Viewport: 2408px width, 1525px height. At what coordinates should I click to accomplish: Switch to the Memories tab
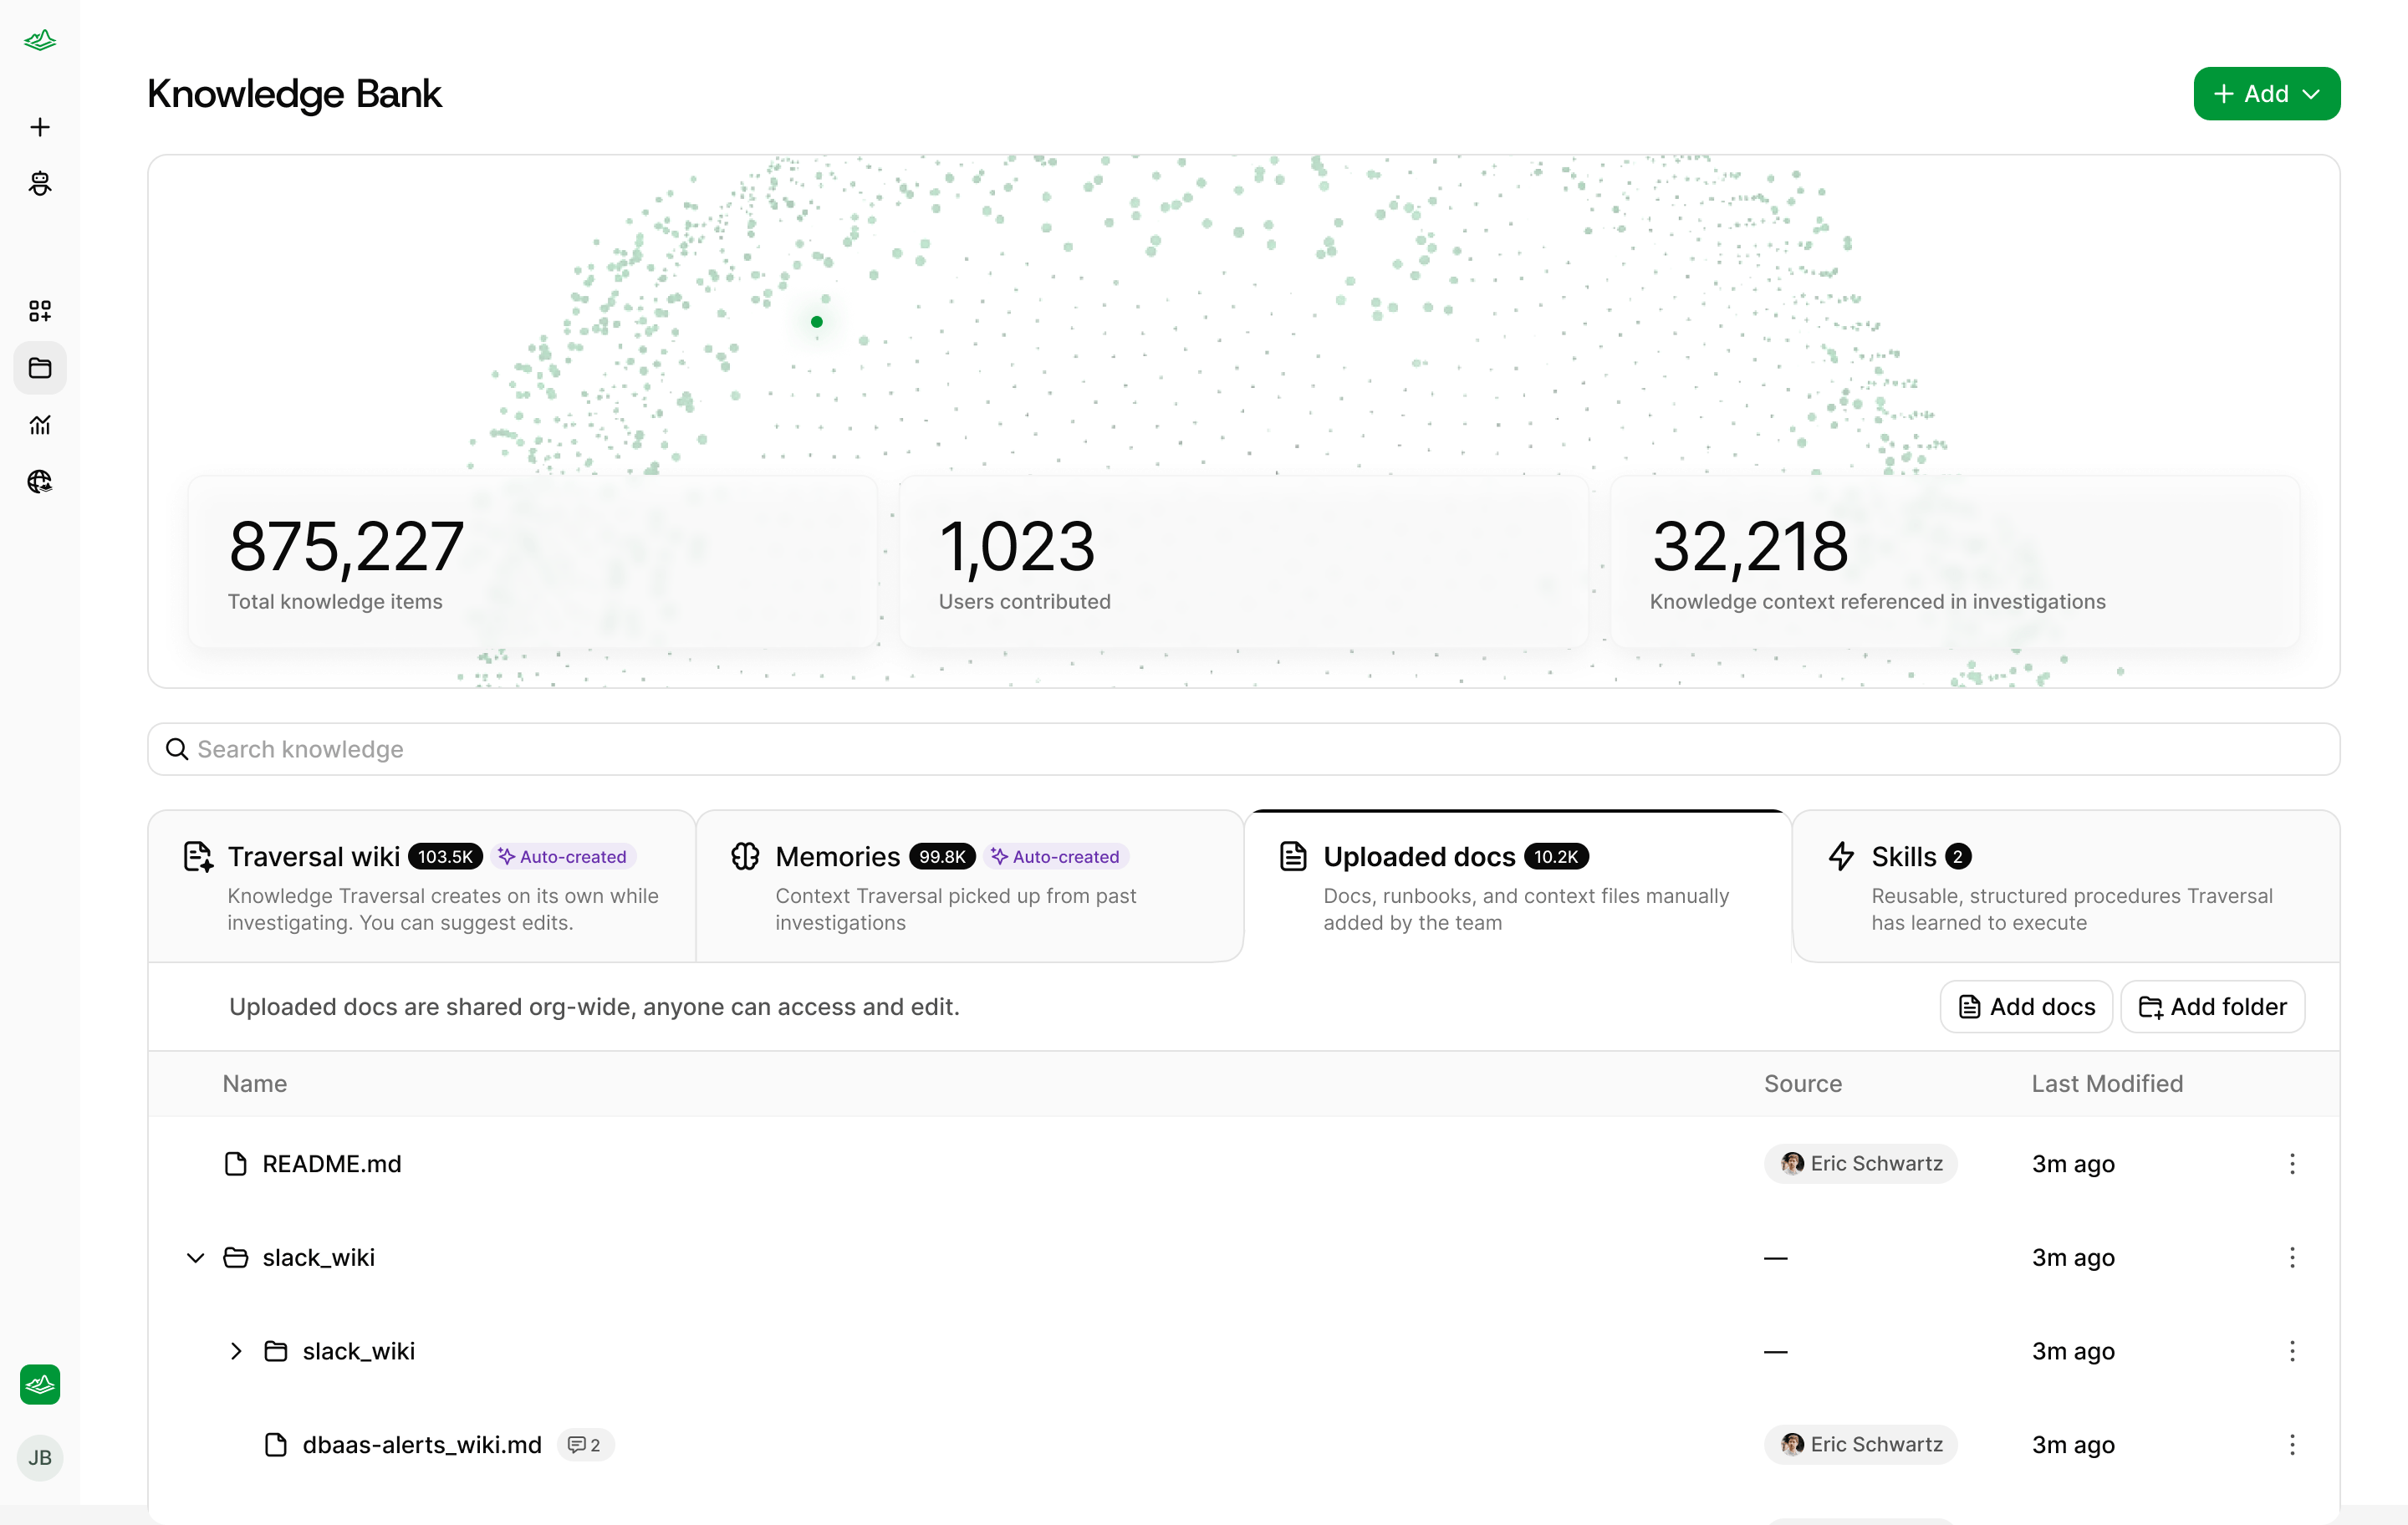click(969, 886)
